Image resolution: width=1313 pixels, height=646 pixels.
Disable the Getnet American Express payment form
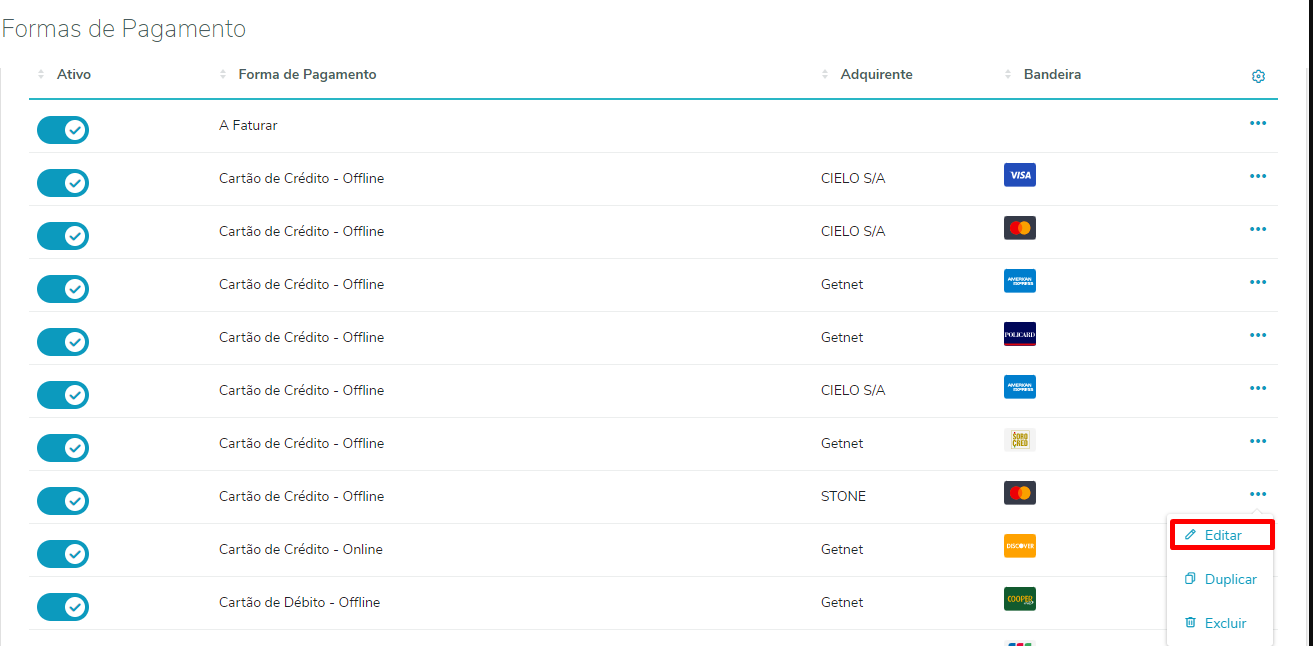tap(63, 289)
